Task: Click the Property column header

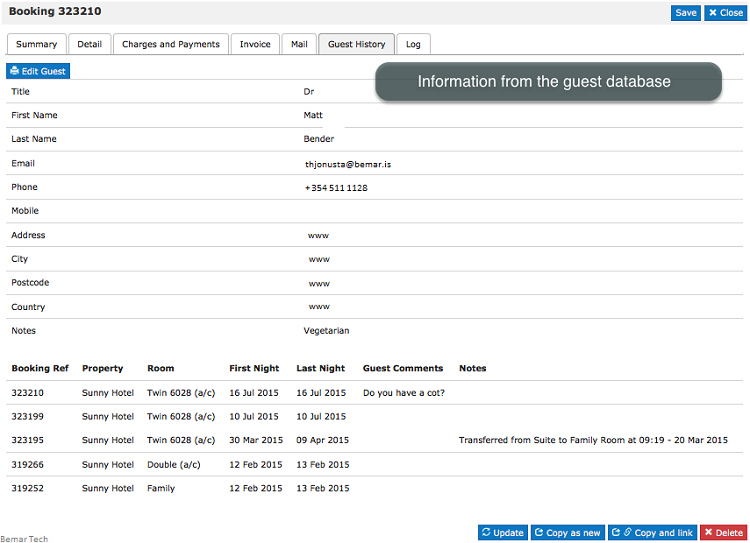Action: tap(102, 368)
